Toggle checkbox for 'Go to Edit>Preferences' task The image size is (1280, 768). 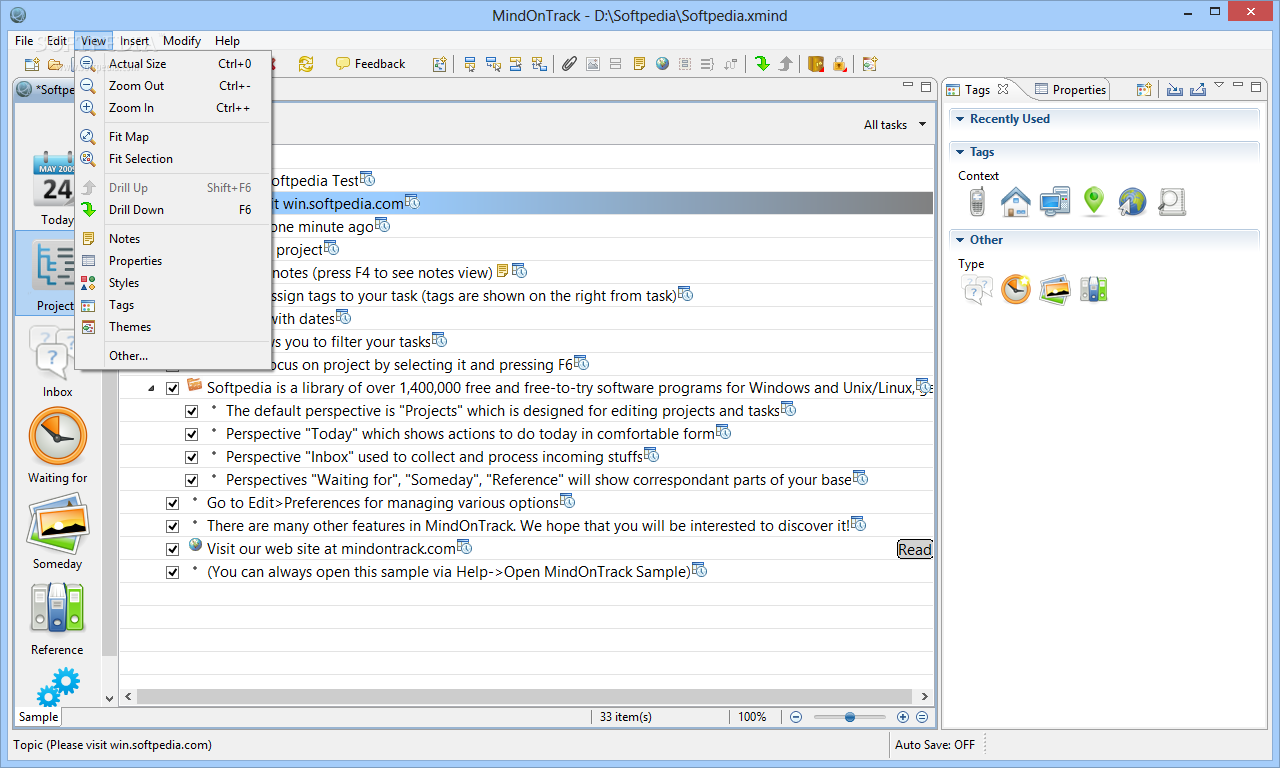[x=172, y=503]
